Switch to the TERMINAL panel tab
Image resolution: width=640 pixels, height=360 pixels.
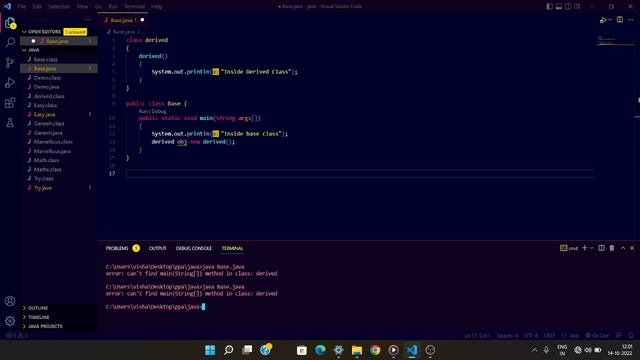232,248
